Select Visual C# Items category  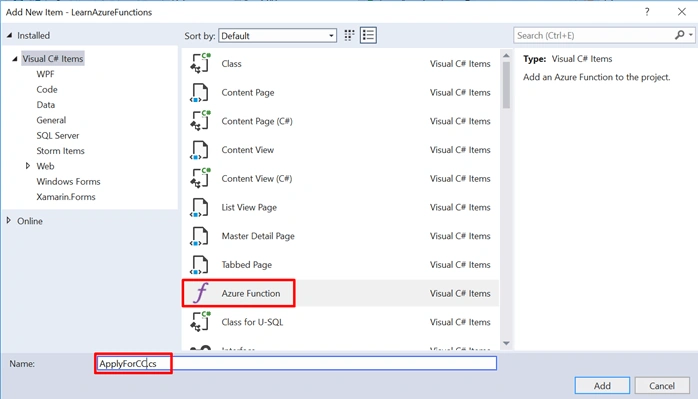click(x=53, y=59)
